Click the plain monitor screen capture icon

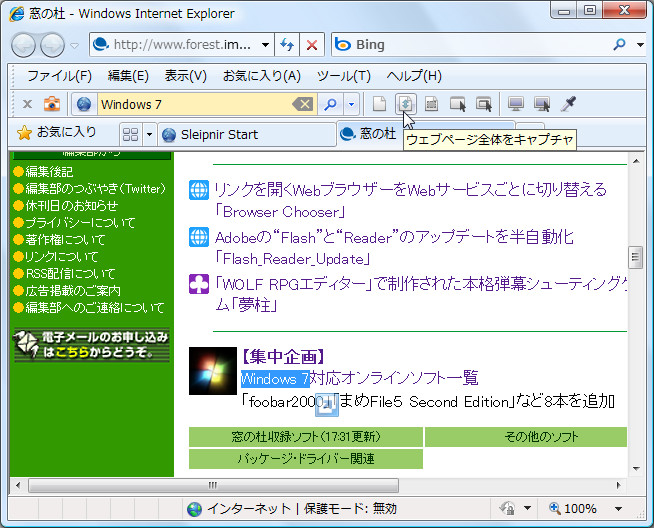[x=516, y=104]
